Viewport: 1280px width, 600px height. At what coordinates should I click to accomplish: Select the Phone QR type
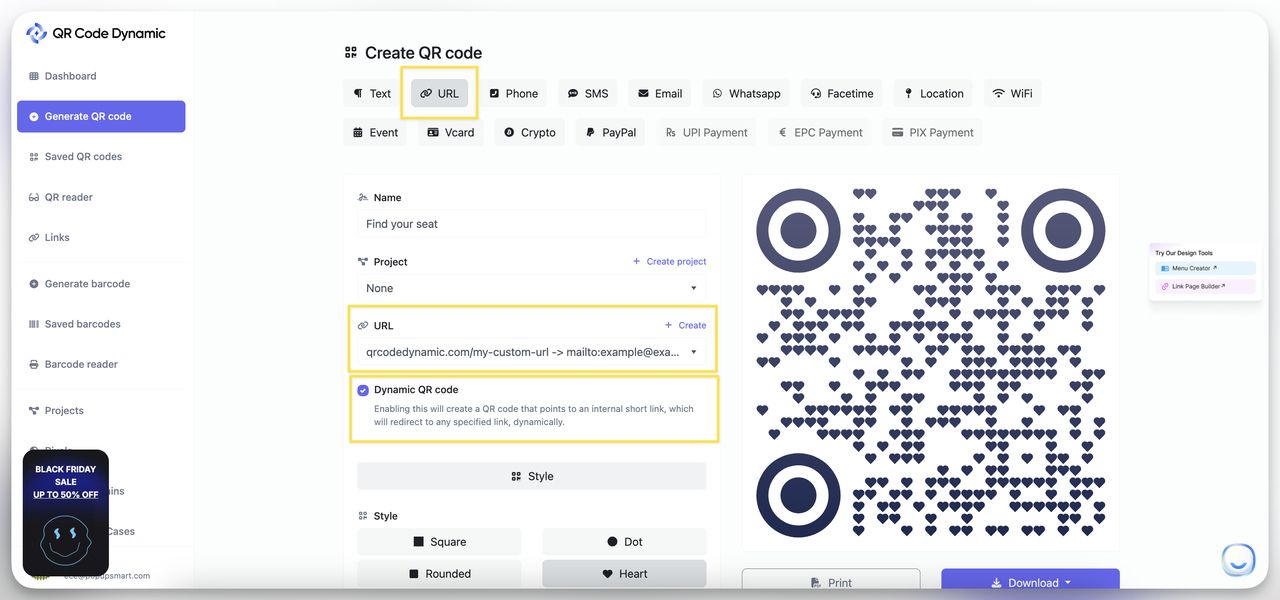point(513,93)
